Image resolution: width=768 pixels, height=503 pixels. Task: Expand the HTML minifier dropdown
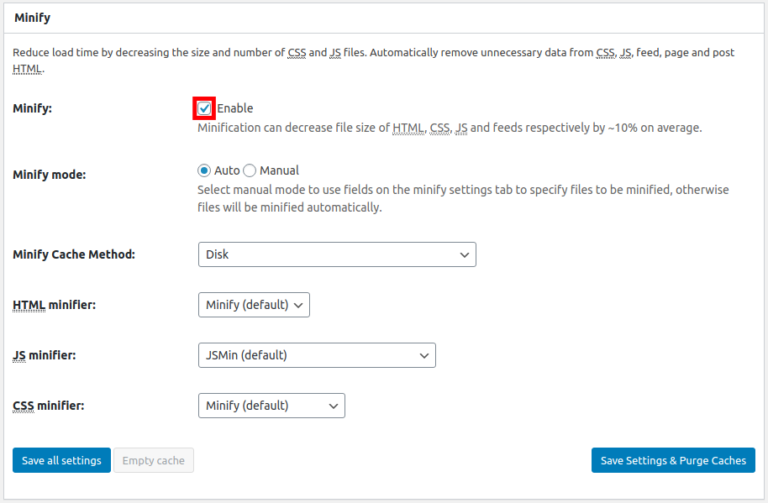point(254,304)
